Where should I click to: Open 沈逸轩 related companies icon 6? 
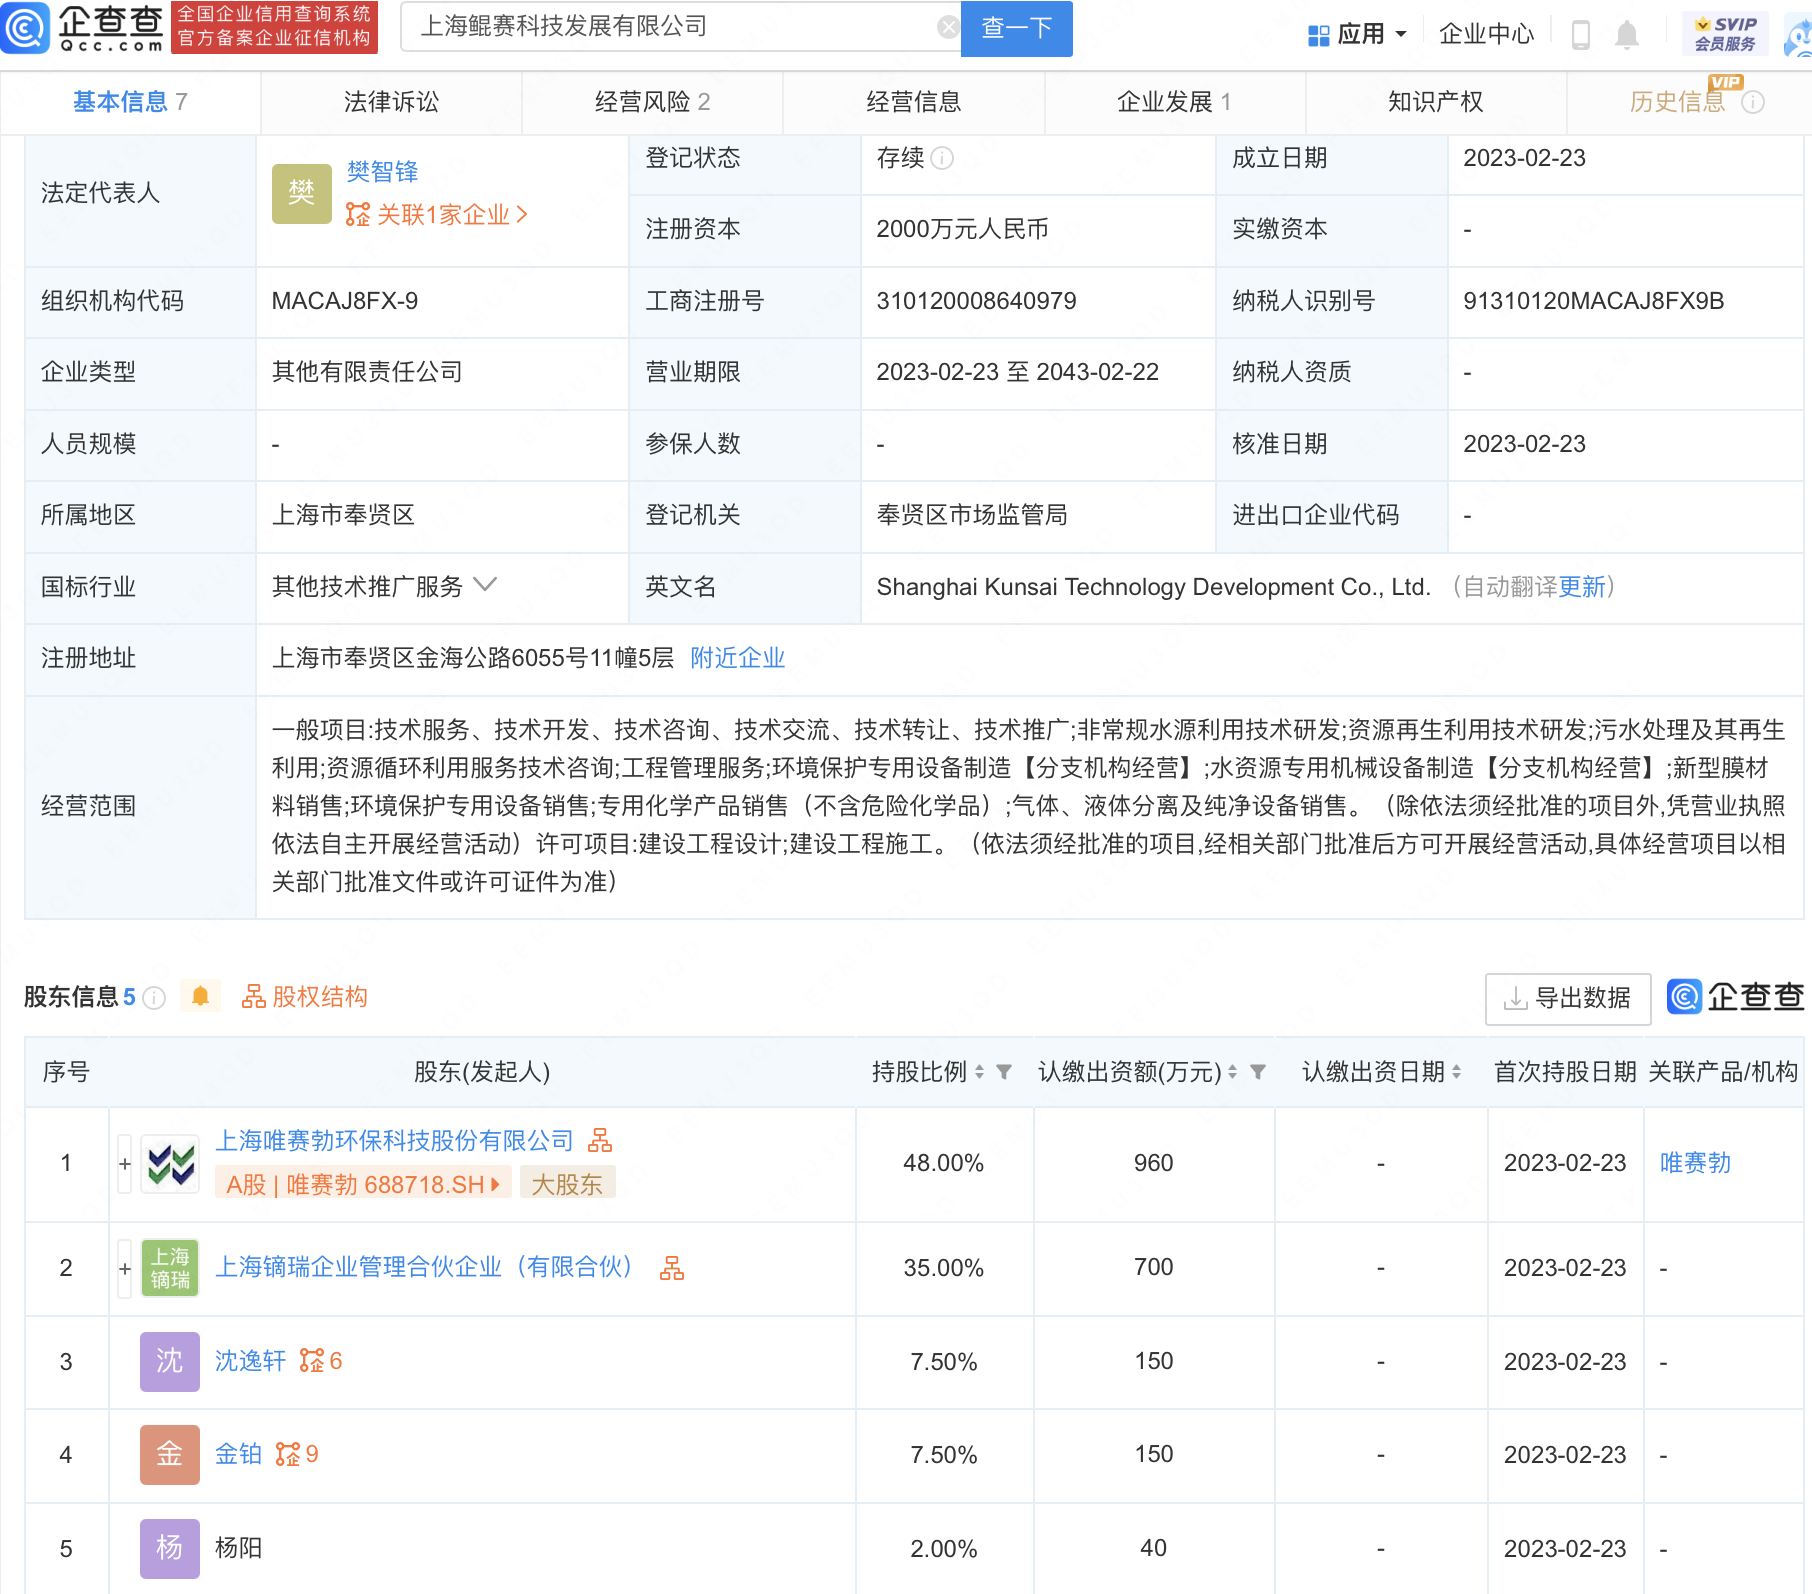point(321,1361)
